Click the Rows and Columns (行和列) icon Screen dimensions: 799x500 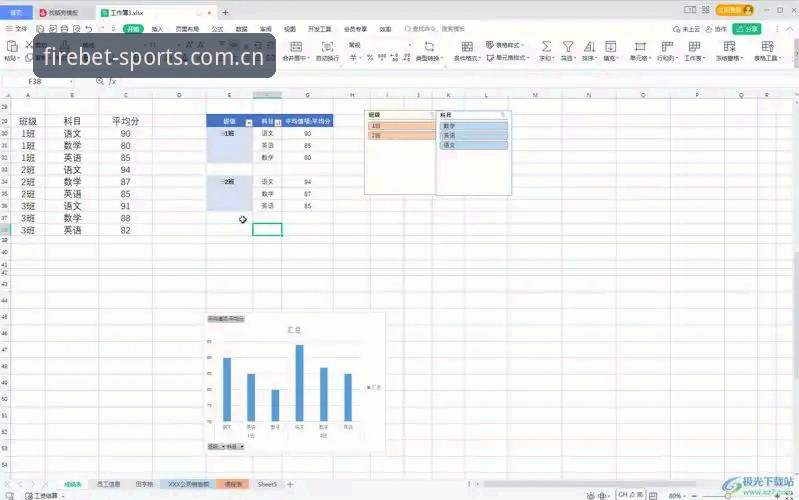click(667, 46)
